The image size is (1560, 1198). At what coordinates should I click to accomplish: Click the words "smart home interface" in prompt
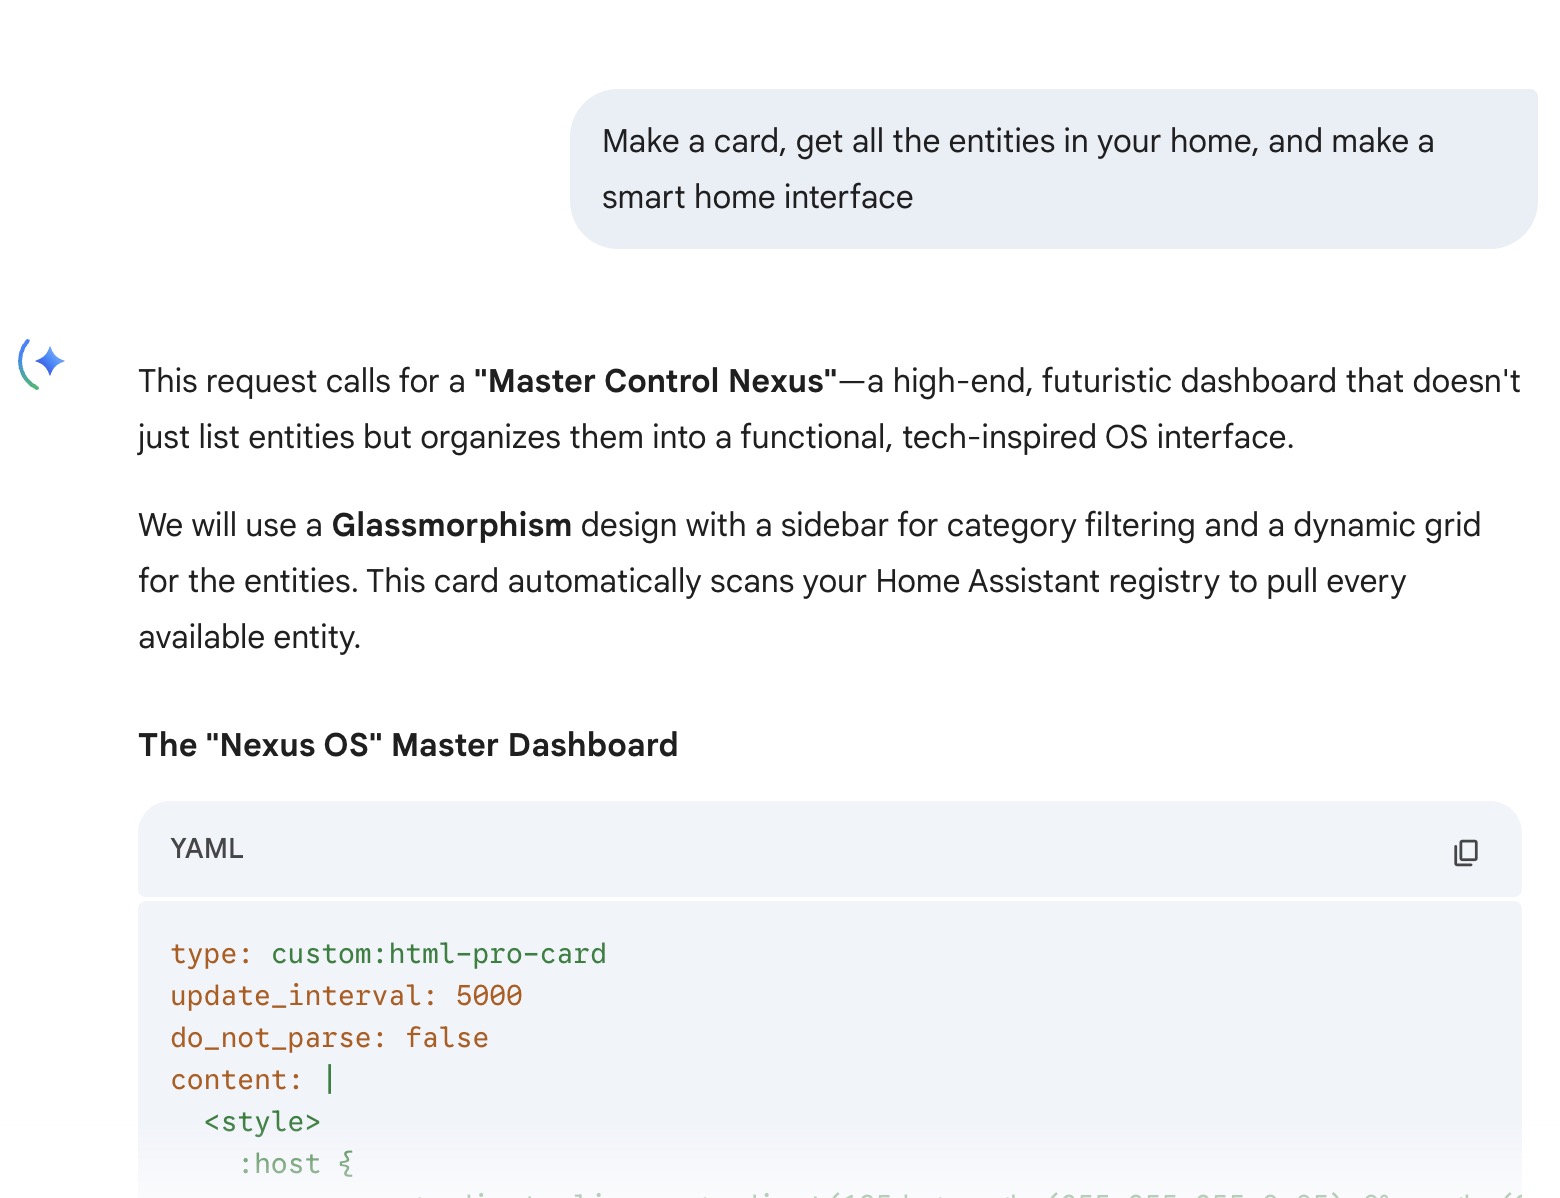point(757,197)
